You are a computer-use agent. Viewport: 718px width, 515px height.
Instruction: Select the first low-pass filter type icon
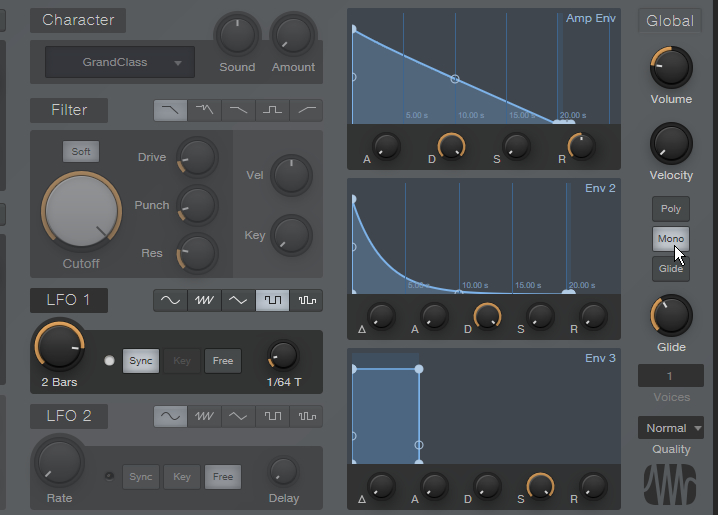[171, 110]
